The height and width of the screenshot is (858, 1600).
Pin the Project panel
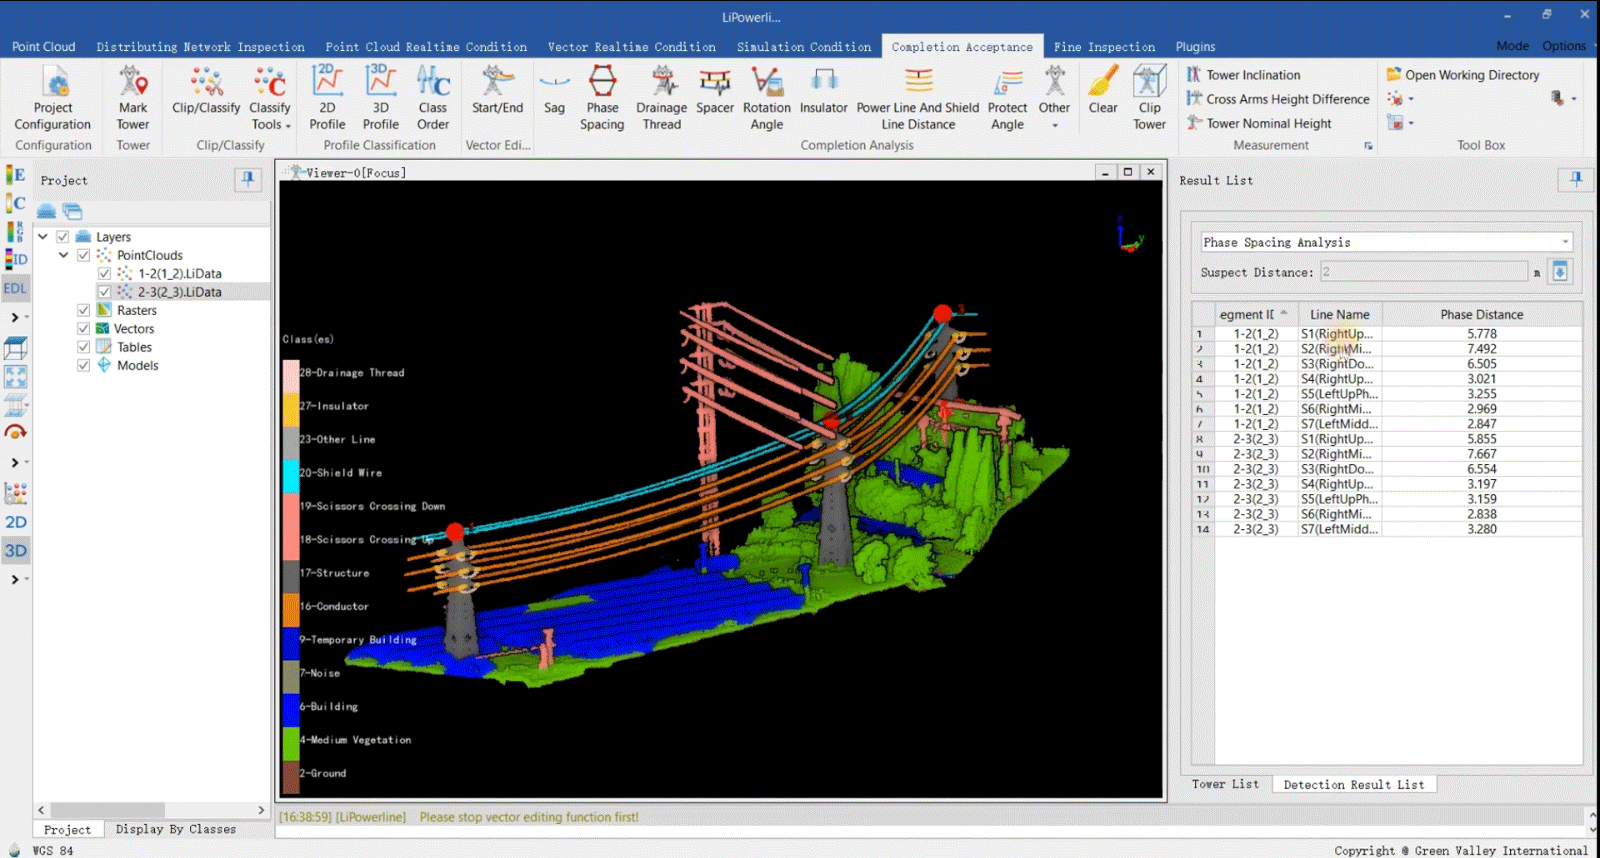click(x=248, y=180)
